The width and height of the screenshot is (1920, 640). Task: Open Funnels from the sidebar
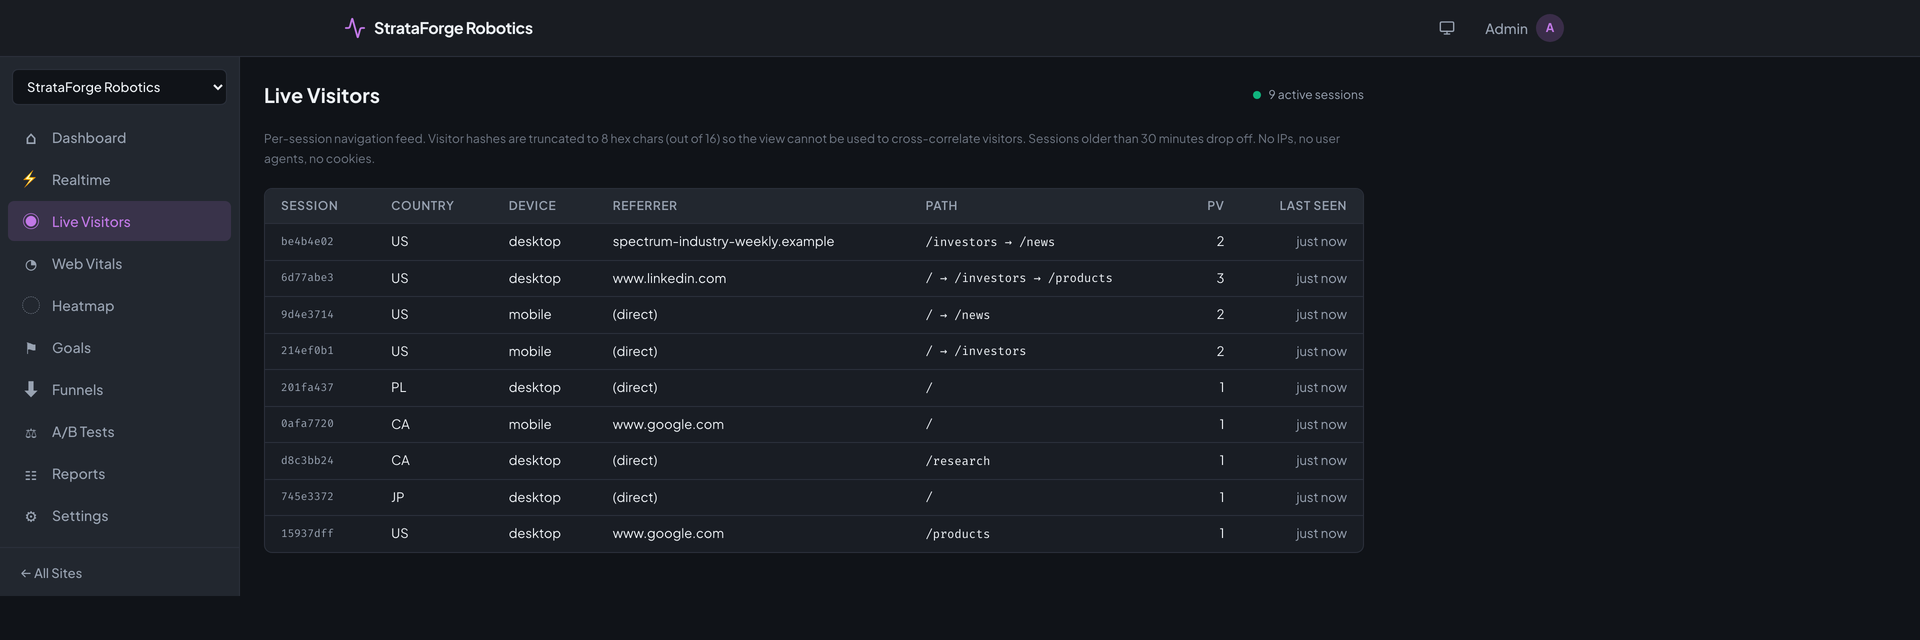pyautogui.click(x=119, y=390)
